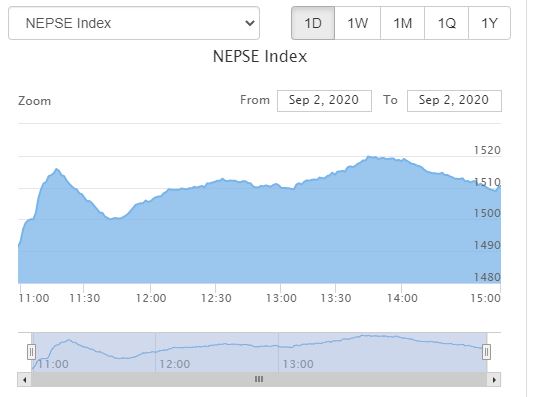Click the 11:15 peak on the chart
The width and height of the screenshot is (549, 397).
click(x=57, y=169)
